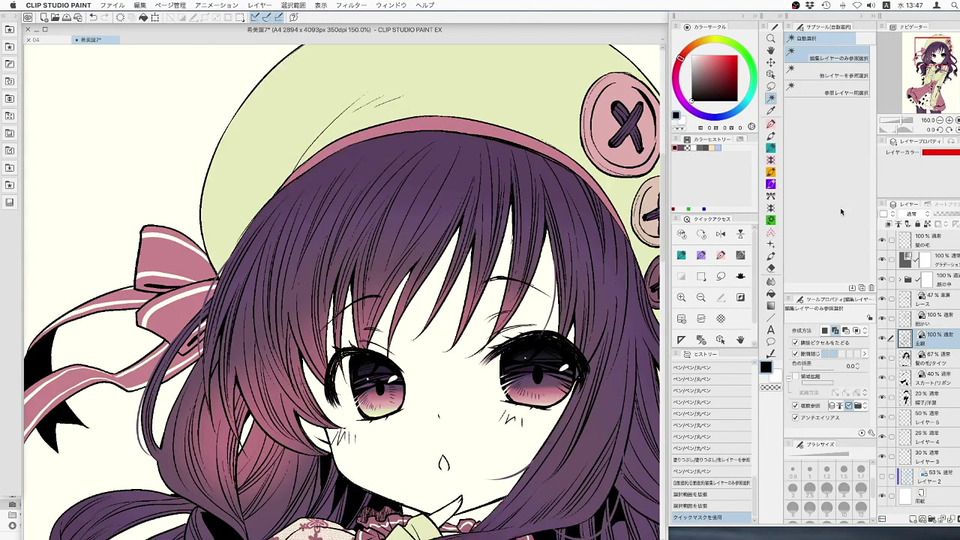
Task: Select the Text tool (A)
Action: (771, 329)
